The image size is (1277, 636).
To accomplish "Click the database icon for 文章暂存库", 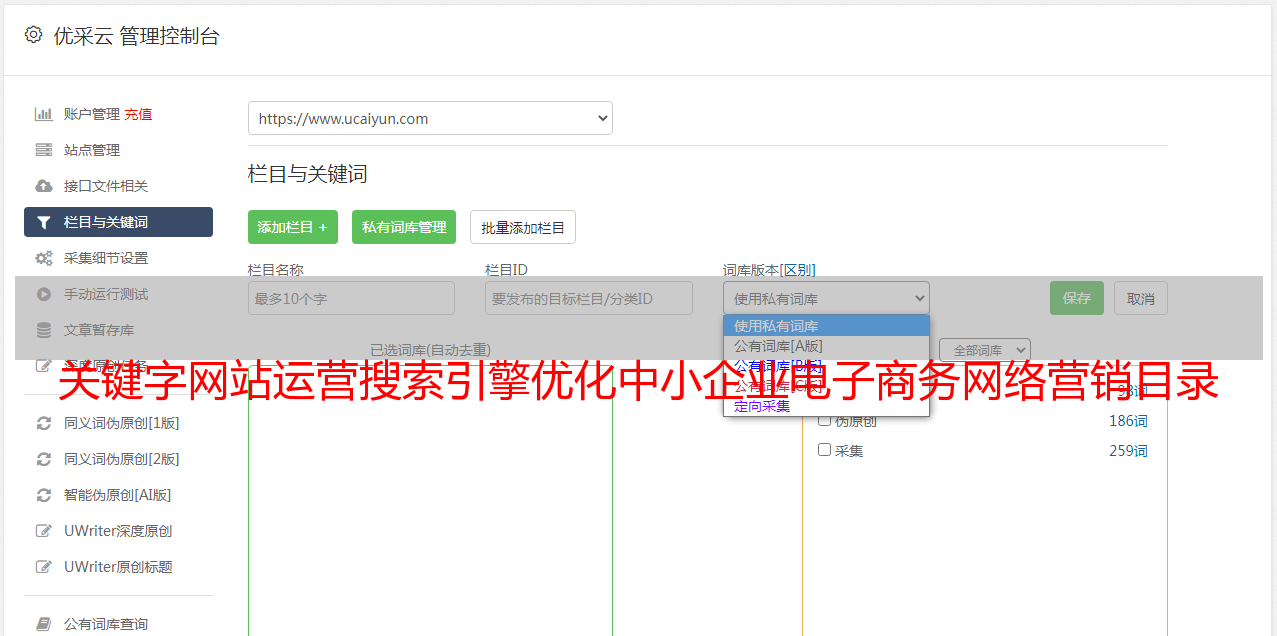I will [x=44, y=330].
